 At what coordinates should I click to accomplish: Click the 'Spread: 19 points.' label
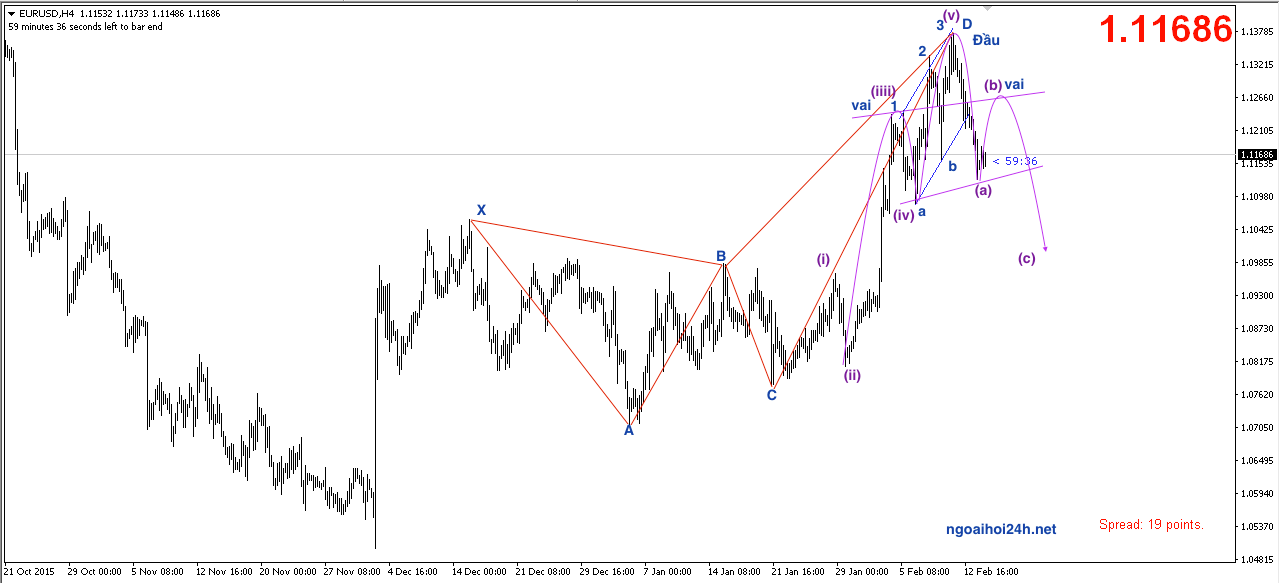[x=1151, y=524]
